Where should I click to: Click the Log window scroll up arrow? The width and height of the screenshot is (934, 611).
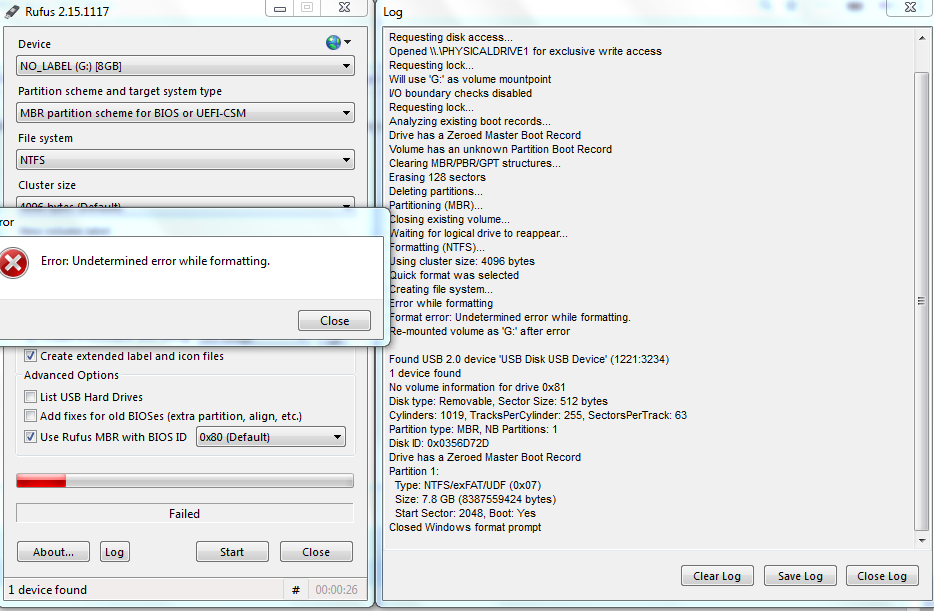click(921, 38)
